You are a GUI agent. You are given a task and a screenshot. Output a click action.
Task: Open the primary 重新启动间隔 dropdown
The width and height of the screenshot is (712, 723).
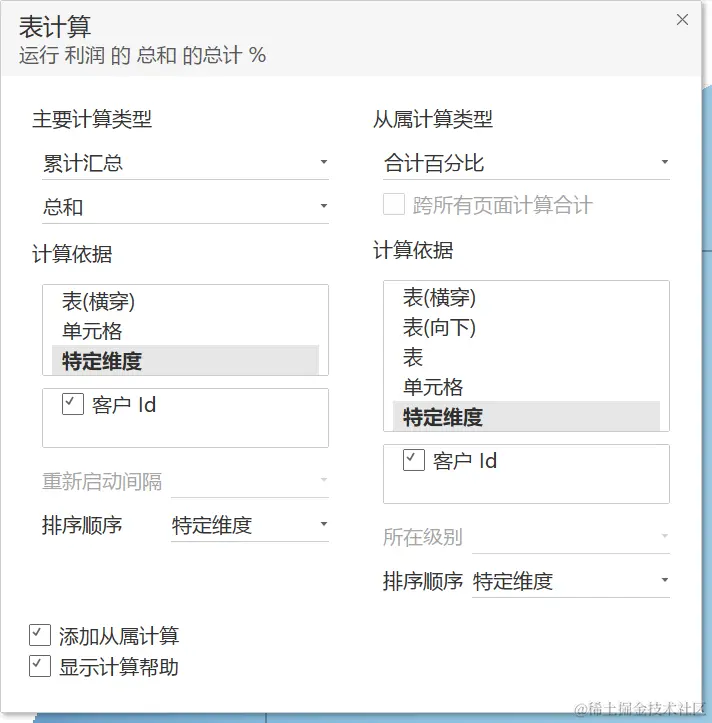click(249, 481)
